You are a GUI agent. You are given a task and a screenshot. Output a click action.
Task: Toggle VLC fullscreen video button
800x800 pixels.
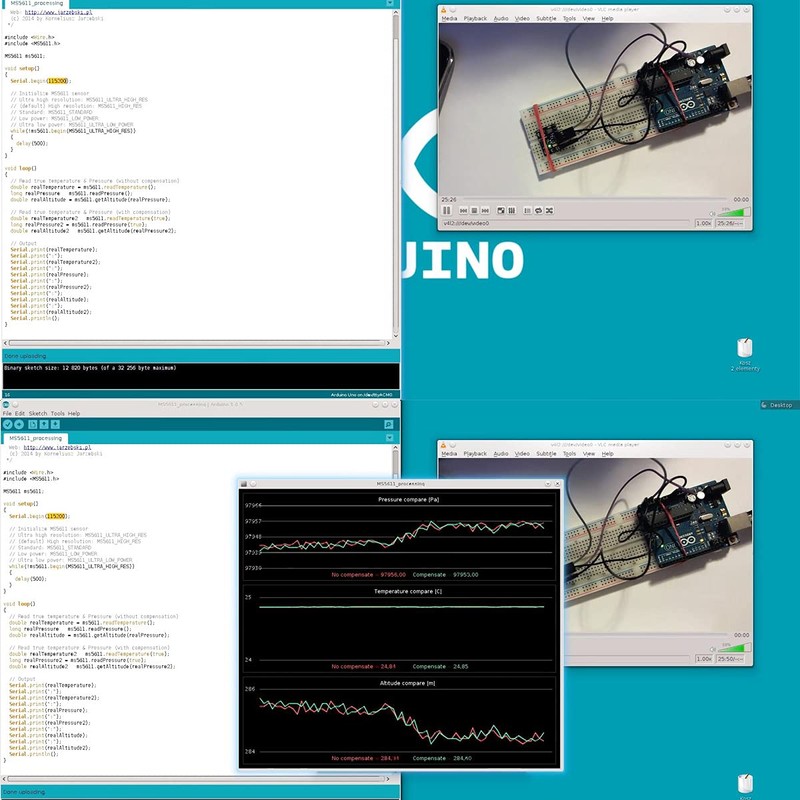click(501, 210)
